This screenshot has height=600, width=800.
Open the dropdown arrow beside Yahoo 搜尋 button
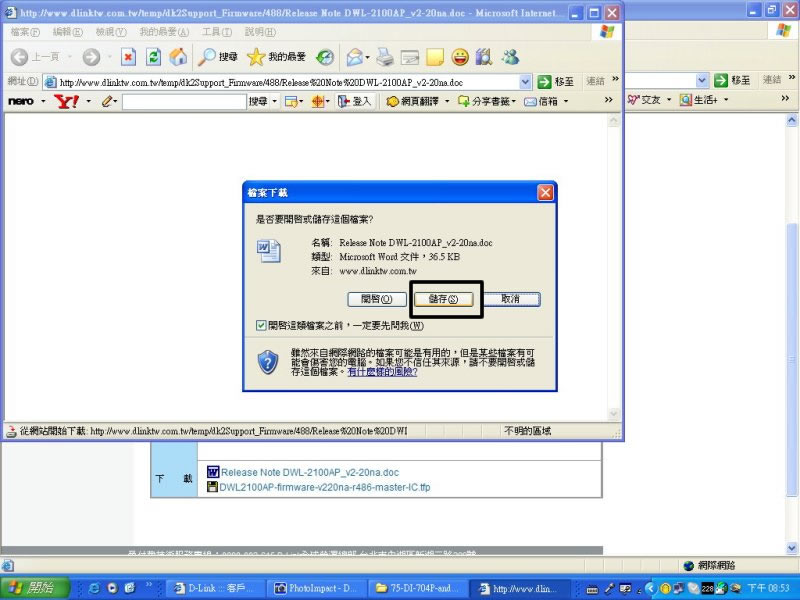tap(274, 102)
